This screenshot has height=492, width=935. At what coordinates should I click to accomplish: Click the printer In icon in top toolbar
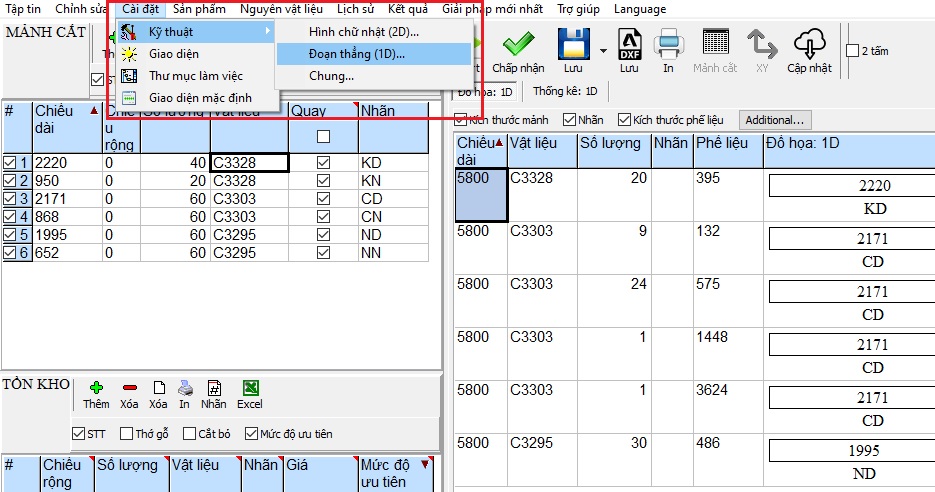click(668, 45)
